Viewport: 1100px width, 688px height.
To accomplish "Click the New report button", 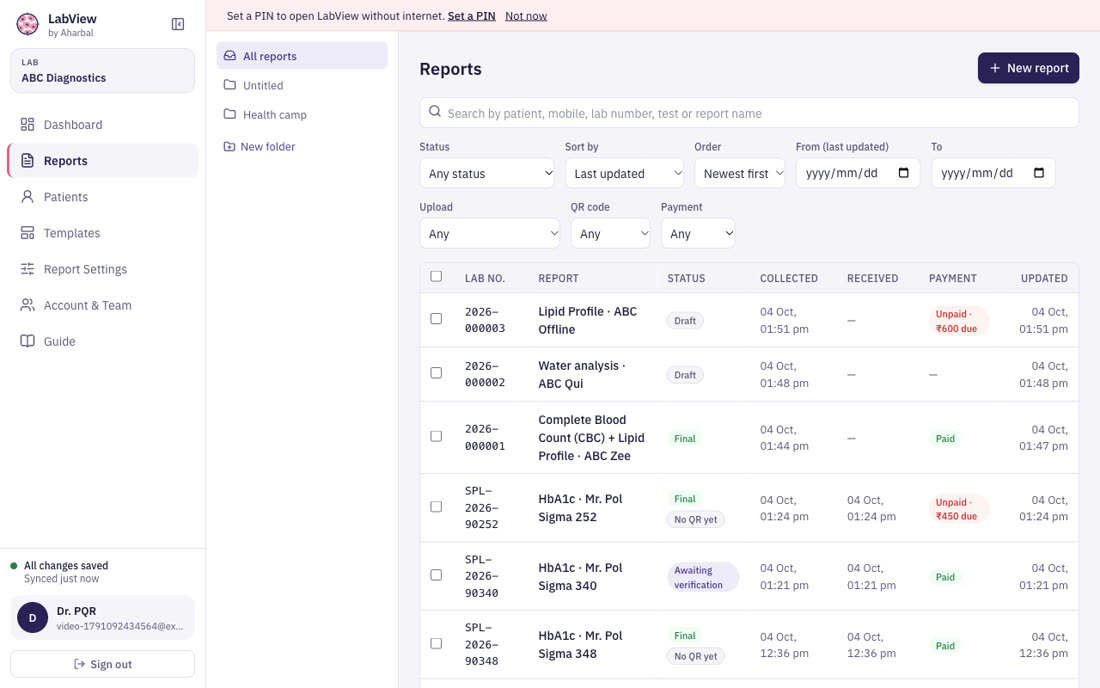I will (1028, 68).
